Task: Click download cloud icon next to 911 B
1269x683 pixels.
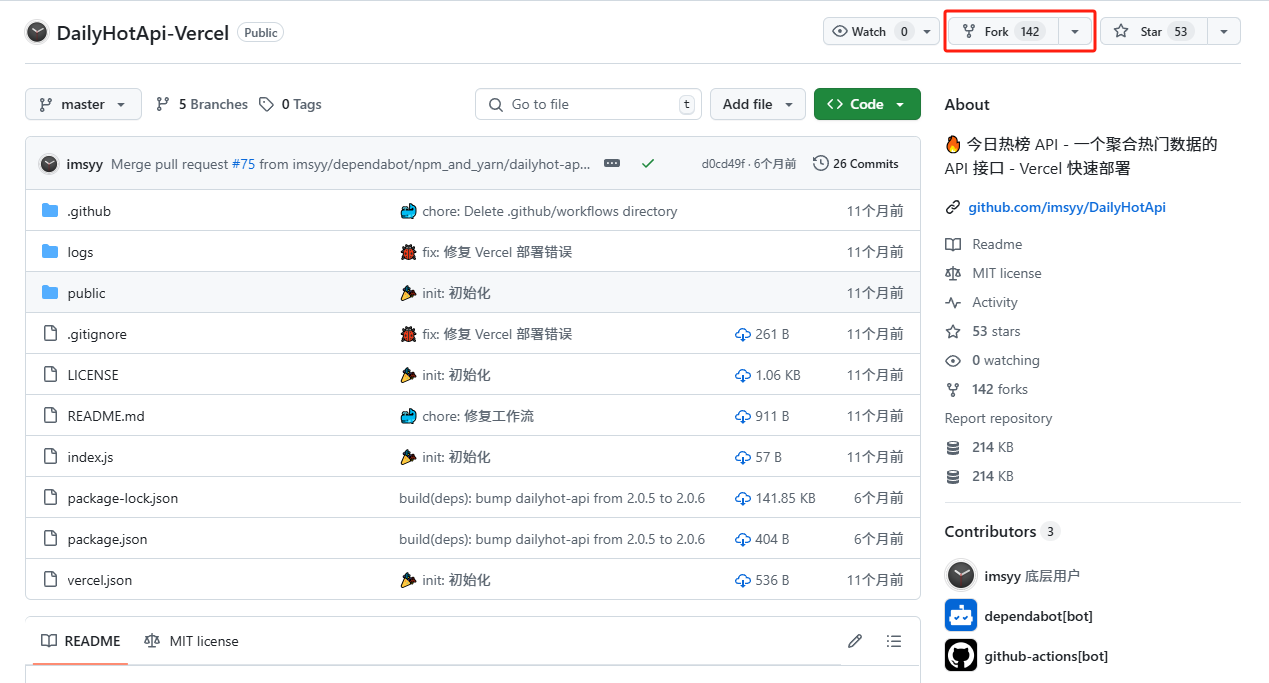Action: point(743,416)
